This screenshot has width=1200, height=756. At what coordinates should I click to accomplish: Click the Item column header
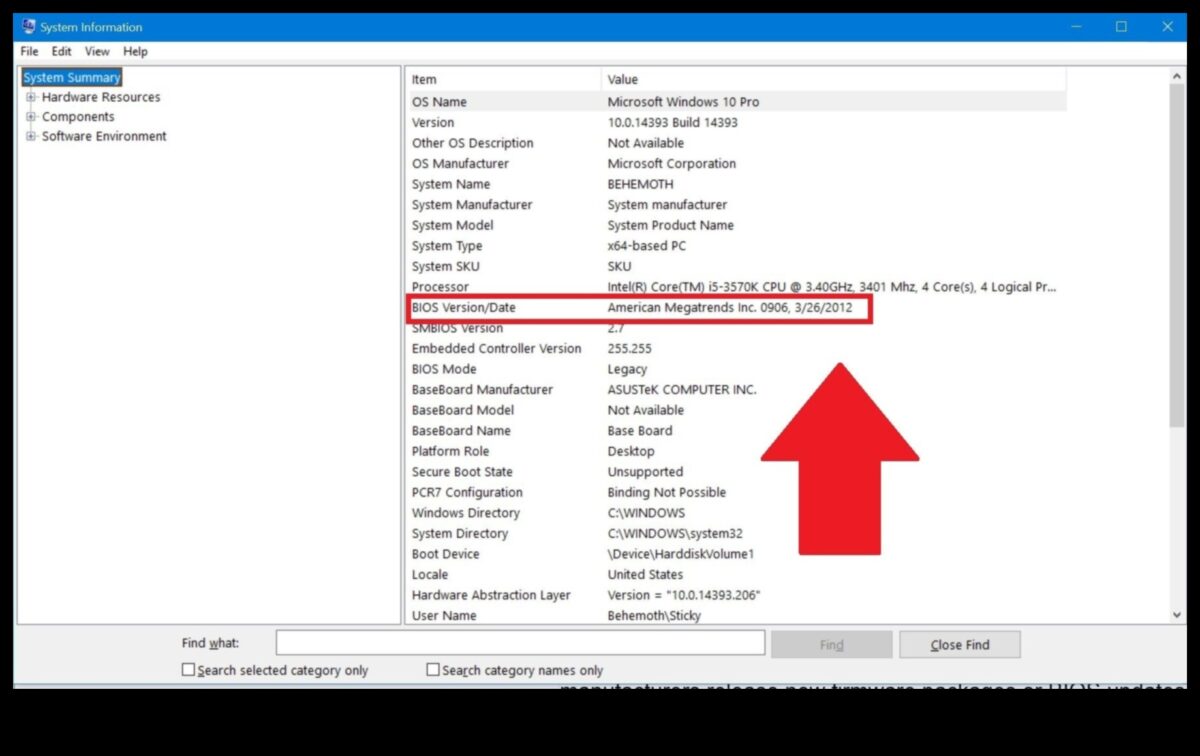point(500,79)
